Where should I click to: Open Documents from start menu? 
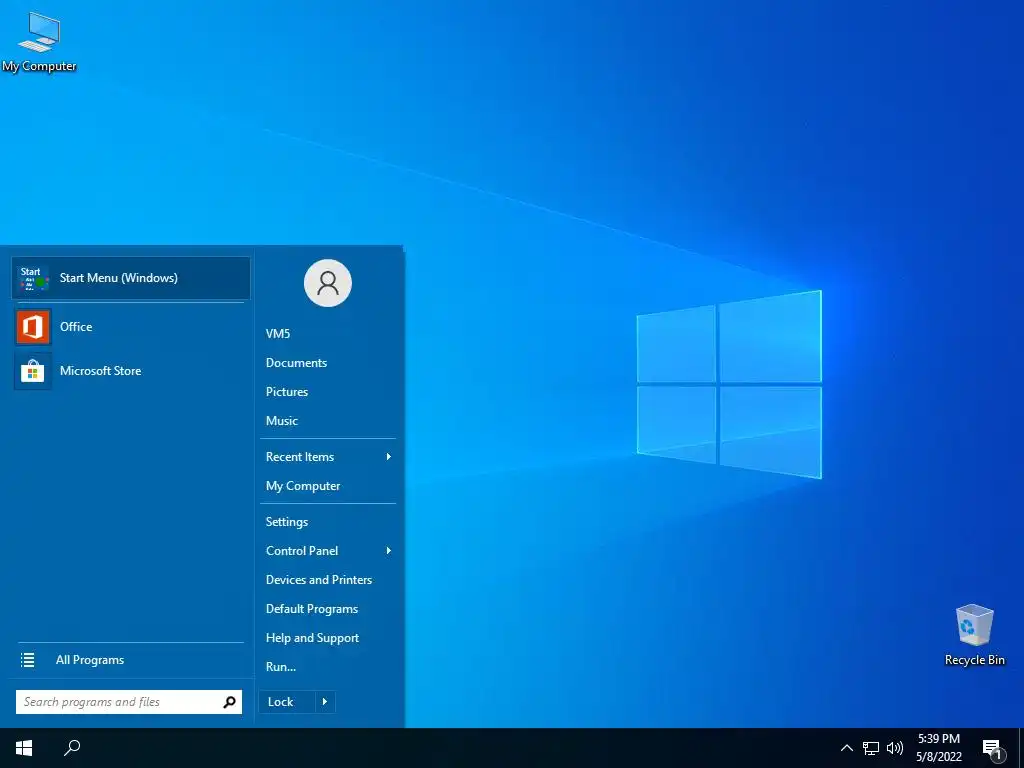(x=296, y=363)
